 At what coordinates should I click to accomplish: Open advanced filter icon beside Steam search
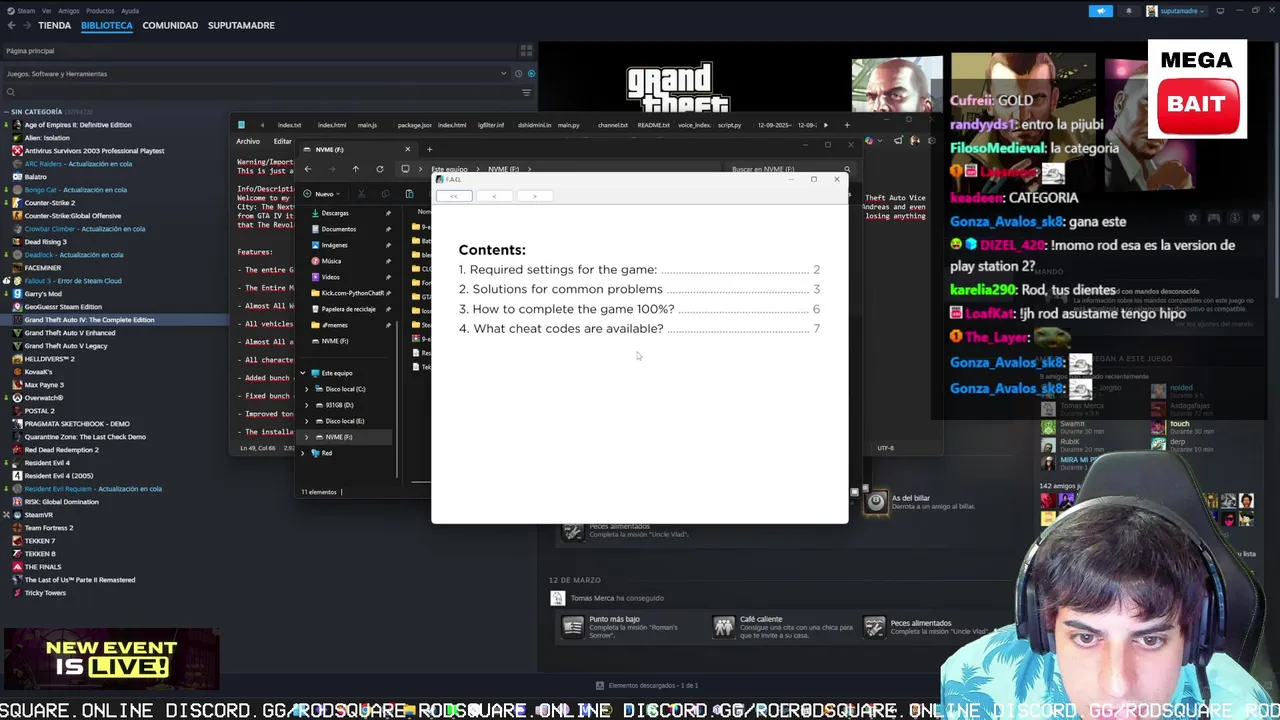(x=526, y=92)
